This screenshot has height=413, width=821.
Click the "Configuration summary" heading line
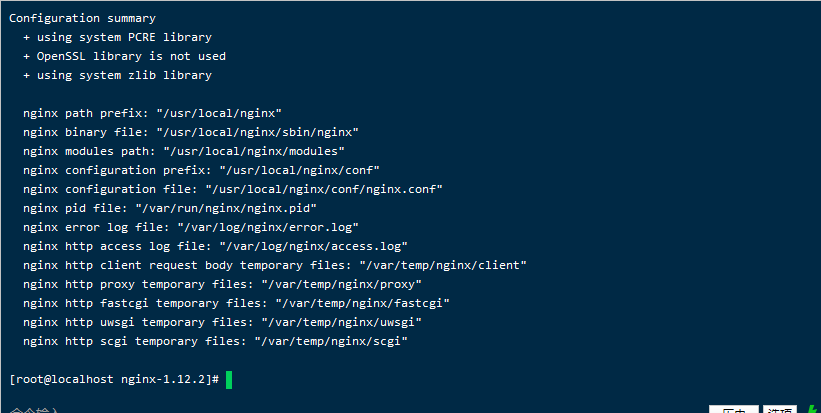point(82,19)
